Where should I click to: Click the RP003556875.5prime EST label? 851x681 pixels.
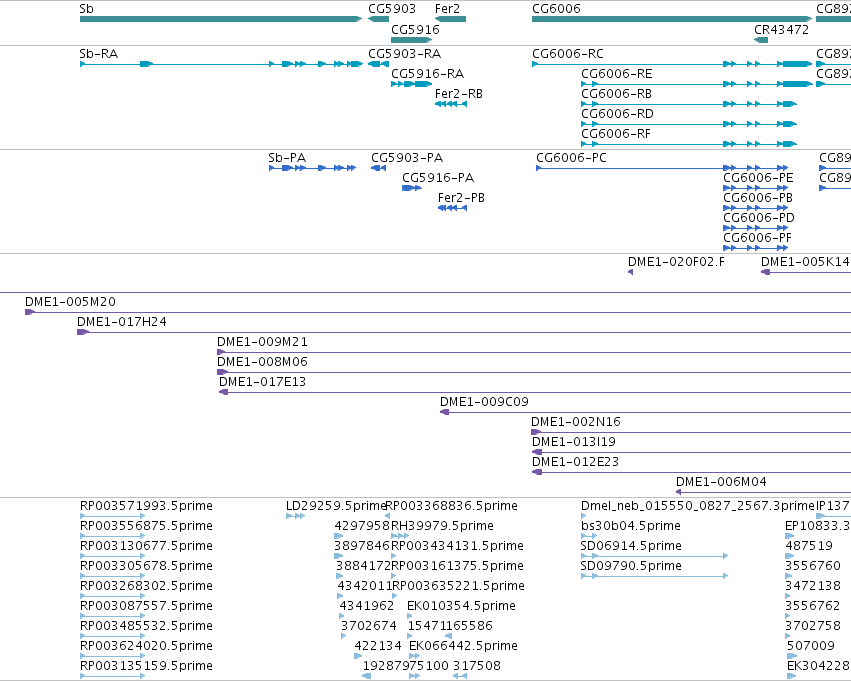pos(146,526)
